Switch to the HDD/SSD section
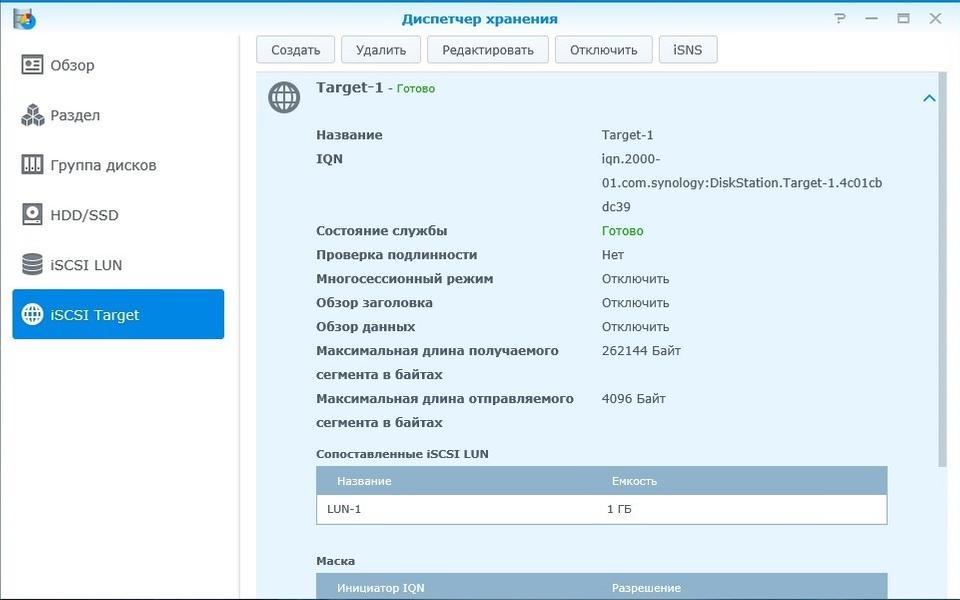 [84, 215]
